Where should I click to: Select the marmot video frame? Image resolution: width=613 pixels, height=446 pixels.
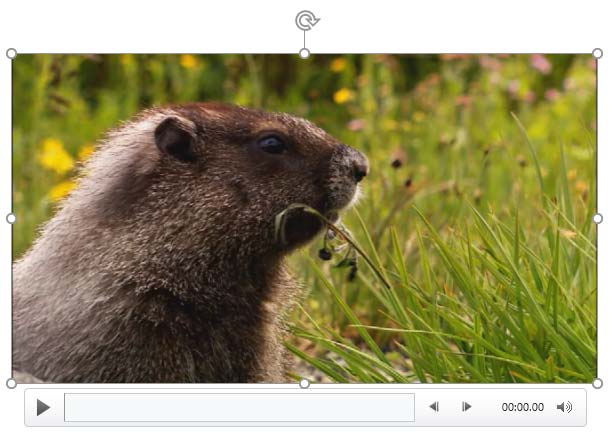[x=305, y=219]
